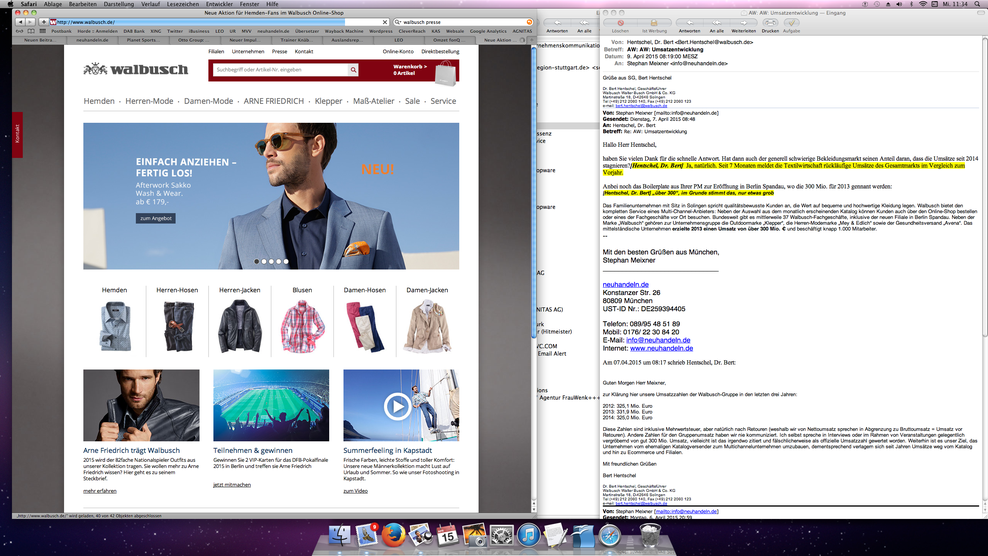
Task: Click the Warenkorb button
Action: click(410, 69)
